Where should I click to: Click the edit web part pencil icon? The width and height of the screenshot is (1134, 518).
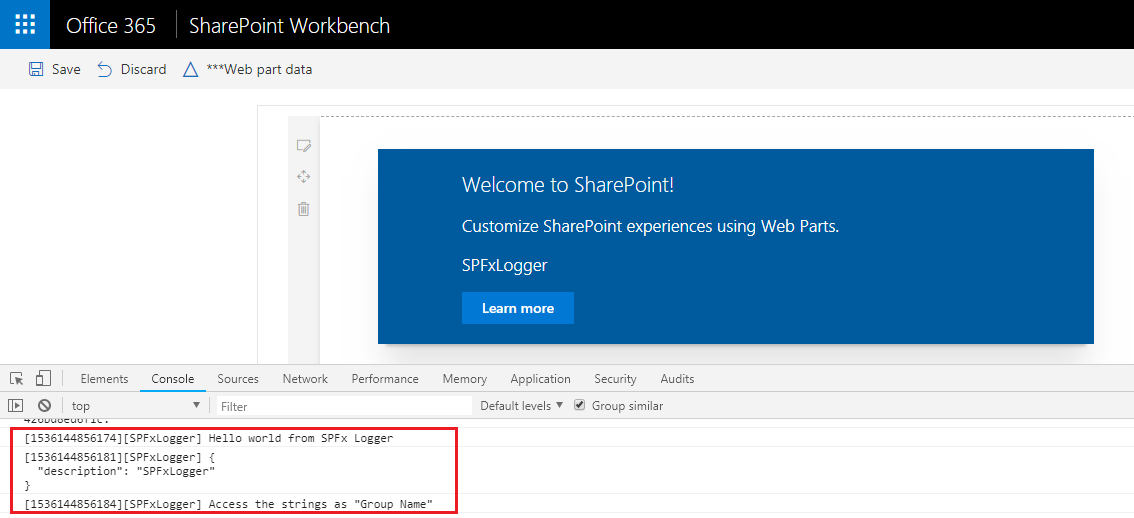pyautogui.click(x=304, y=146)
